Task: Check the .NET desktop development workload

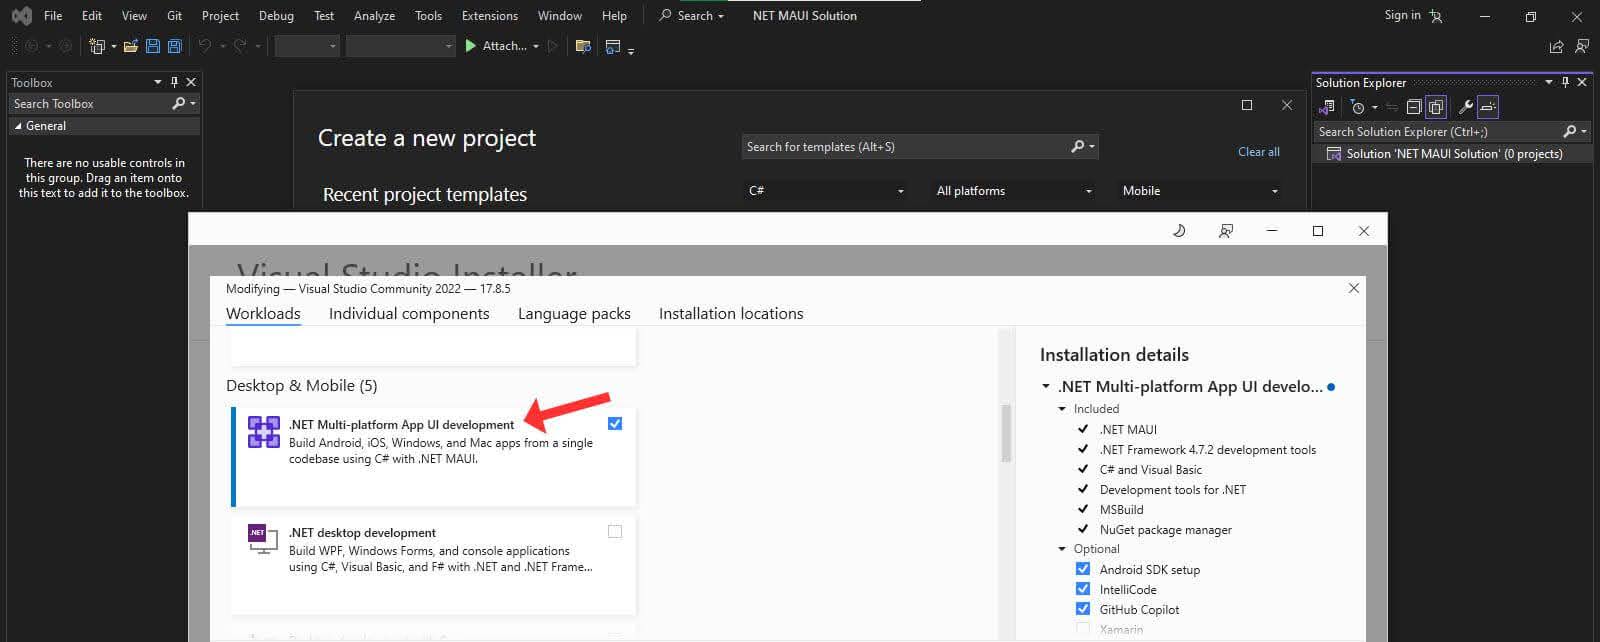Action: coord(615,532)
